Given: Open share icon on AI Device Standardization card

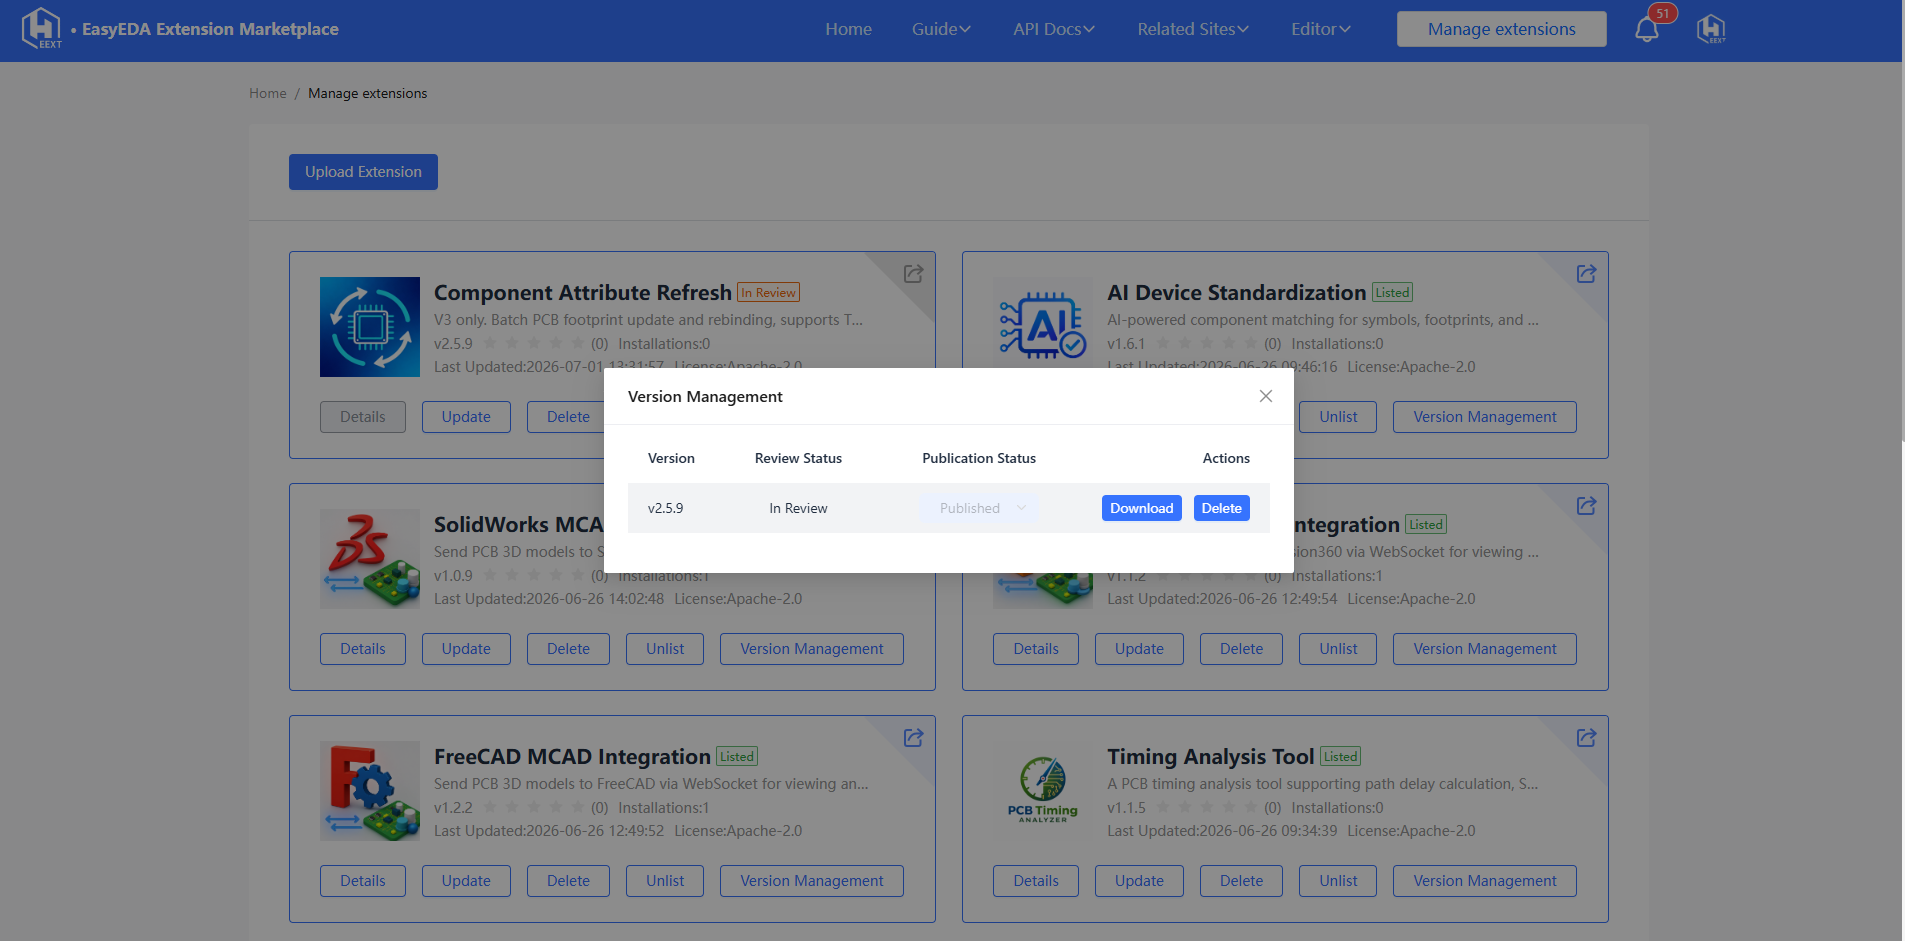Looking at the screenshot, I should point(1586,274).
